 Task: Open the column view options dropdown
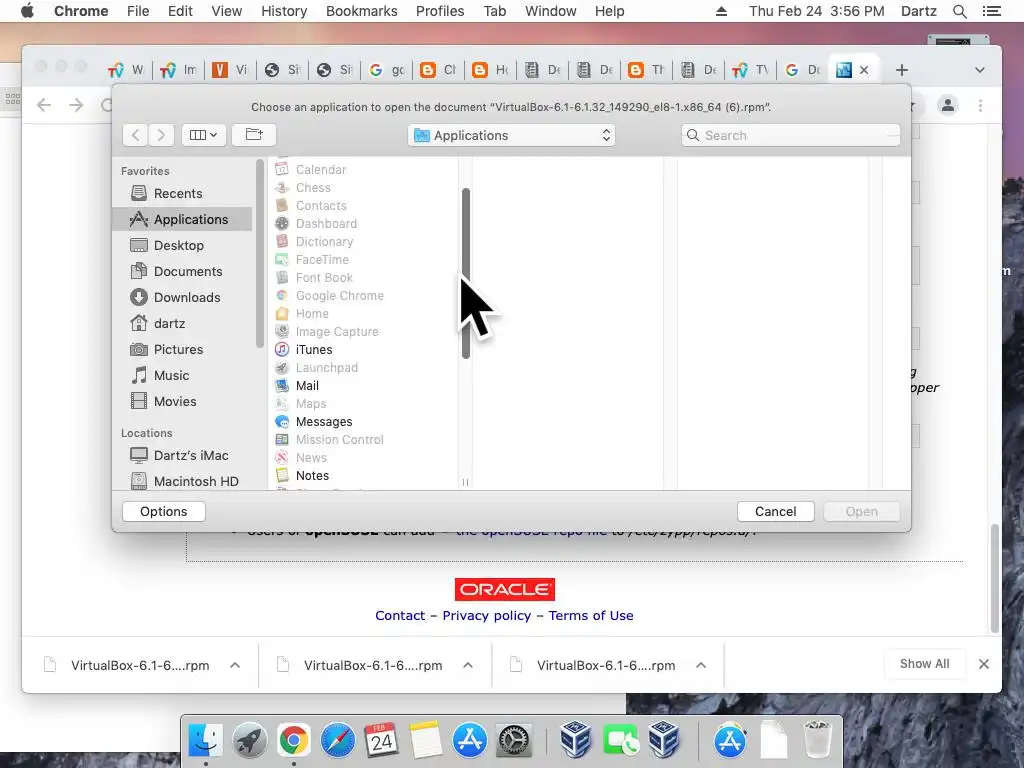coord(203,135)
